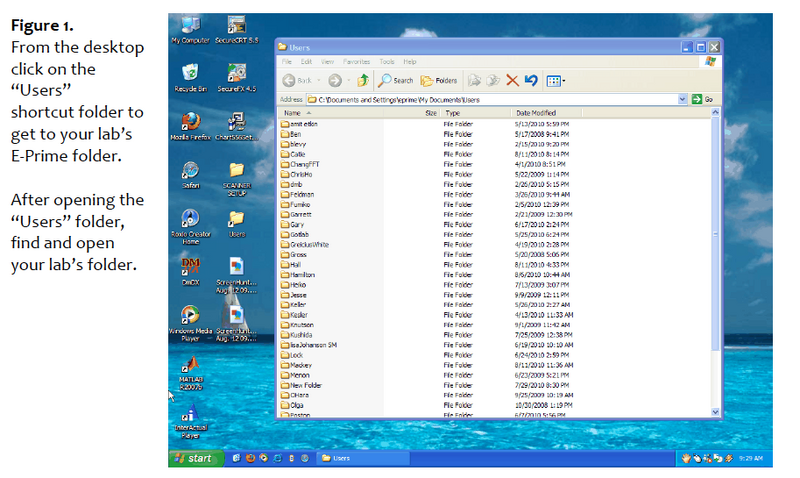This screenshot has width=800, height=478.
Task: Select the Recycle Bin desktop icon
Action: tap(190, 78)
